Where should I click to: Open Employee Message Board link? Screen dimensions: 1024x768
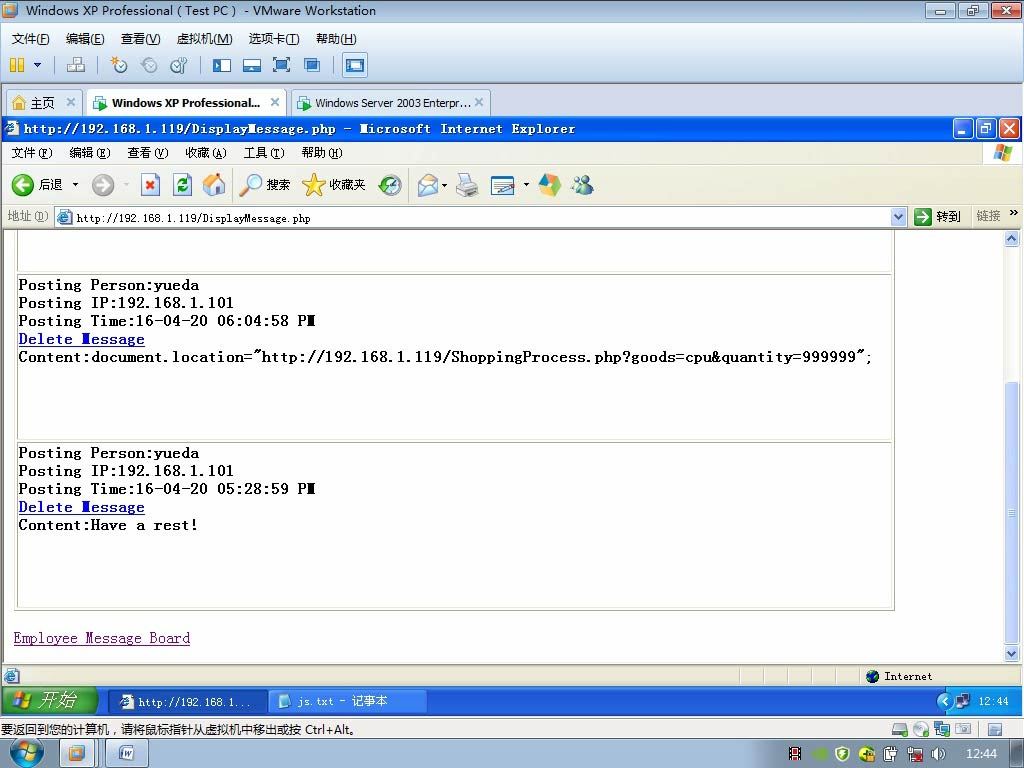(102, 638)
